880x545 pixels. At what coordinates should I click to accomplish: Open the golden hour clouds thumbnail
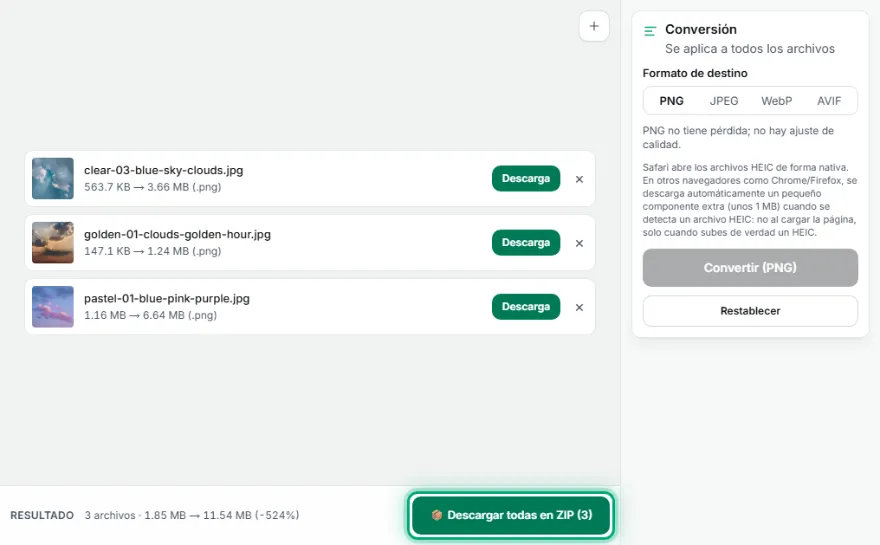click(53, 242)
